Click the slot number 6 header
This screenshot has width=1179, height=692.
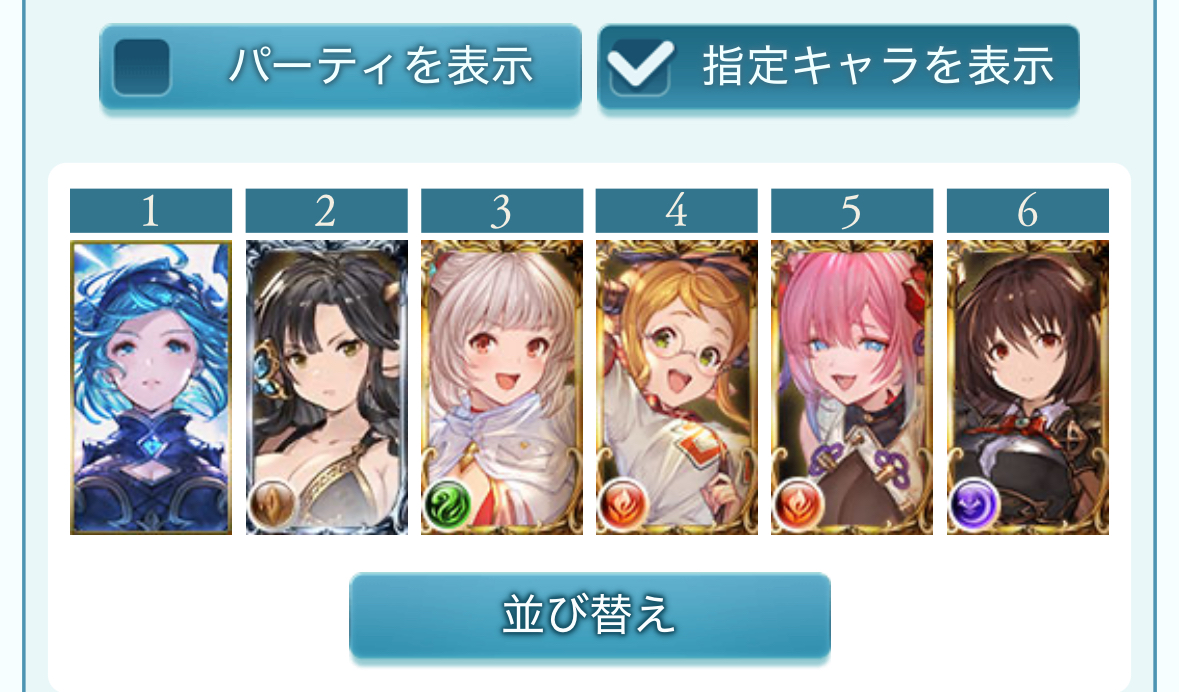[1027, 211]
